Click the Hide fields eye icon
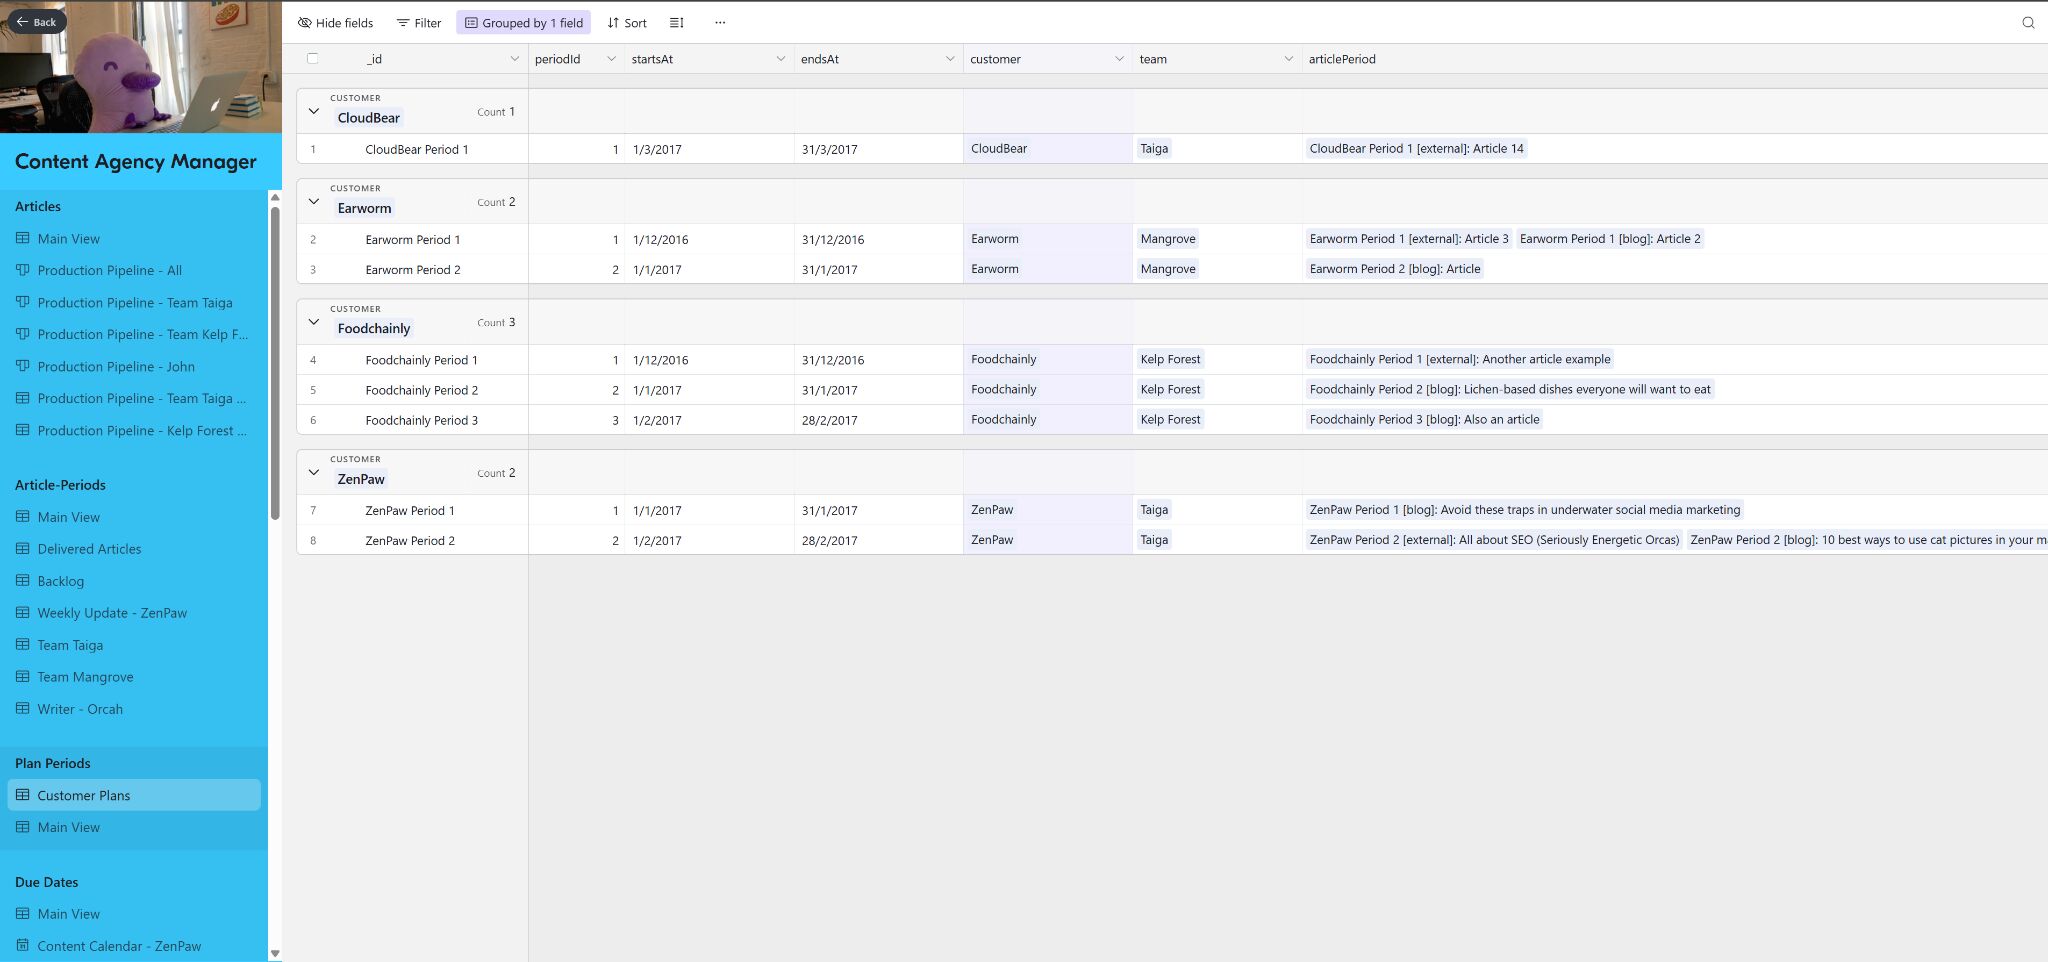Viewport: 2048px width, 962px height. [x=305, y=23]
